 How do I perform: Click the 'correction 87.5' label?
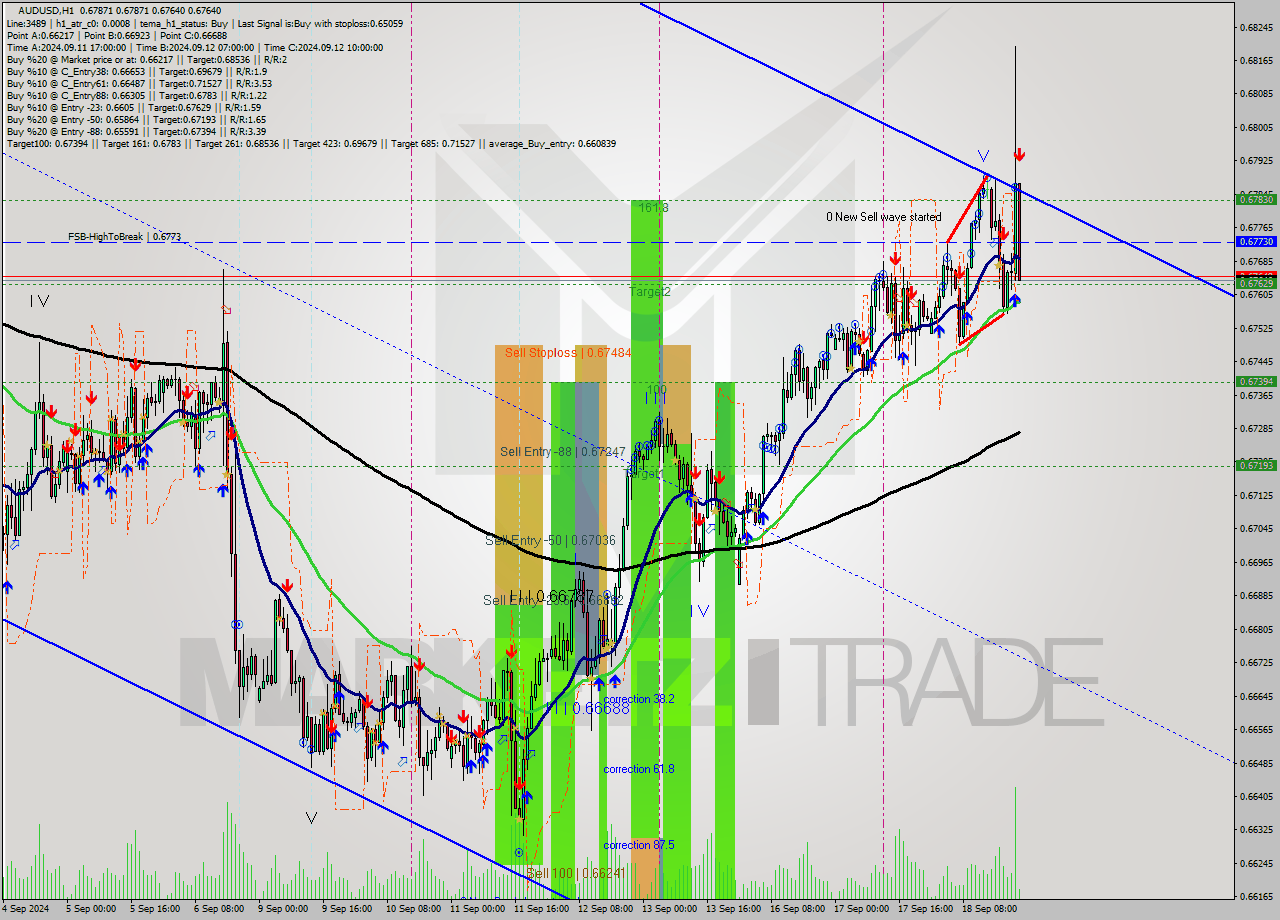[639, 845]
